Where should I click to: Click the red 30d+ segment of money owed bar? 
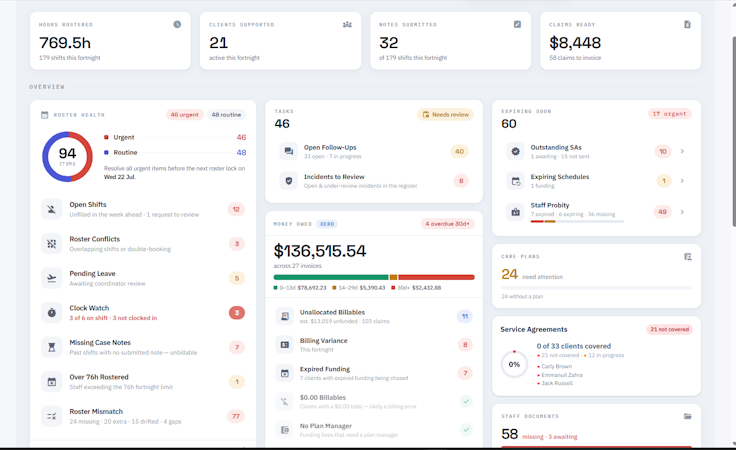(436, 277)
